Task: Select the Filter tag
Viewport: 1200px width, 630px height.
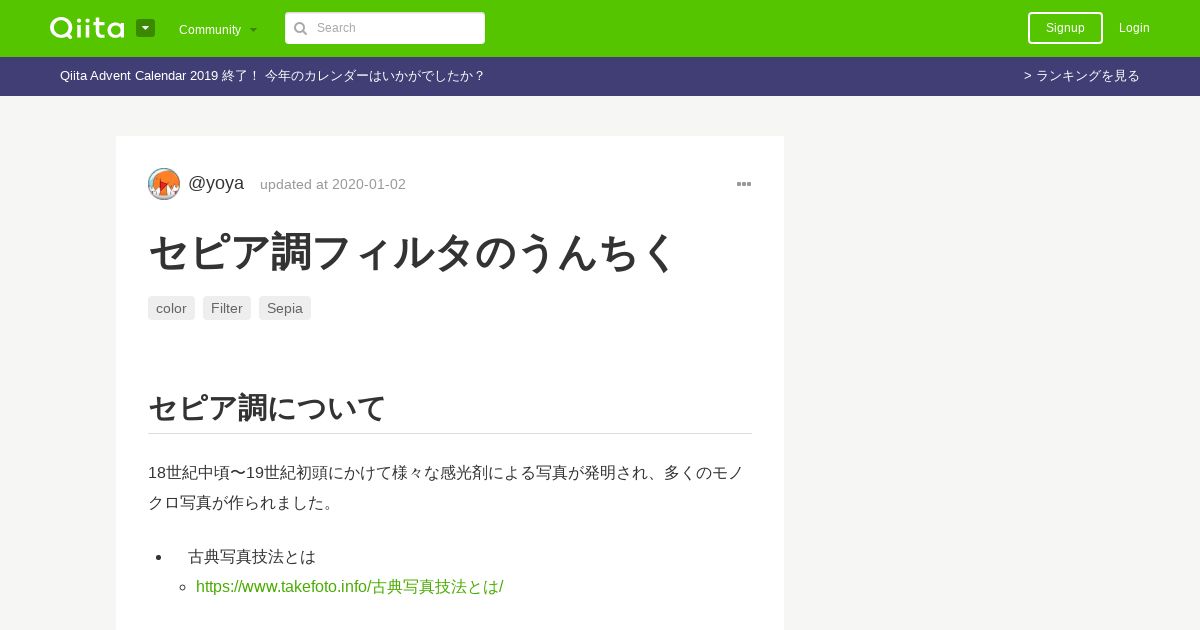Action: pyautogui.click(x=227, y=308)
